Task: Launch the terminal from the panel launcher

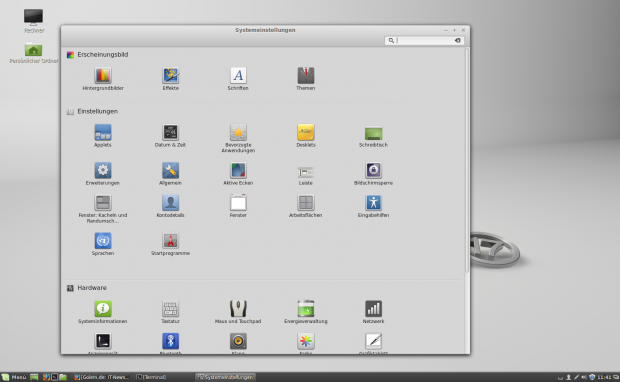Action: [55, 377]
